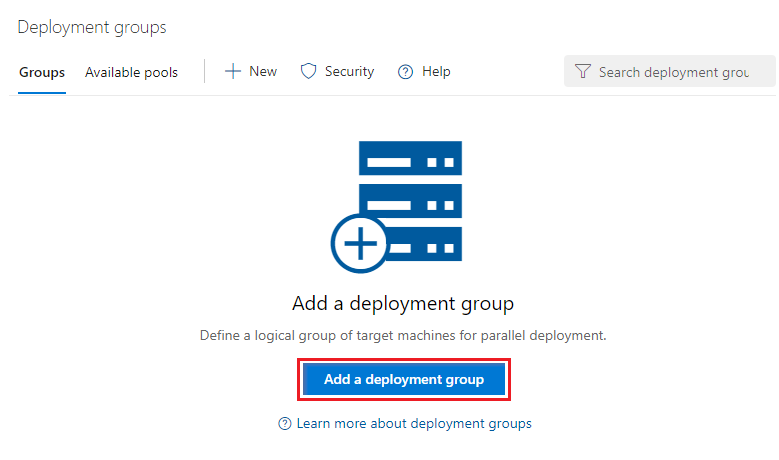Screen dimensions: 779x460
Task: Switch to the Groups tab
Action: coord(42,72)
